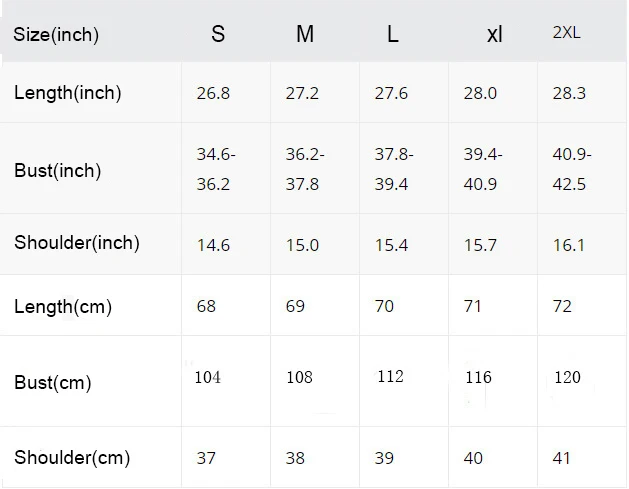Screen dimensions: 629x489
Task: Select the 36.2-37.8 bust range cell
Action: click(x=305, y=170)
